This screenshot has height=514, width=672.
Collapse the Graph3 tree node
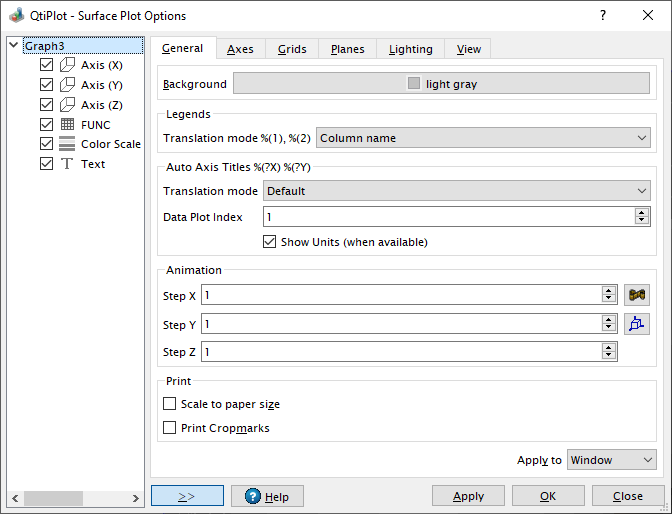pos(14,46)
